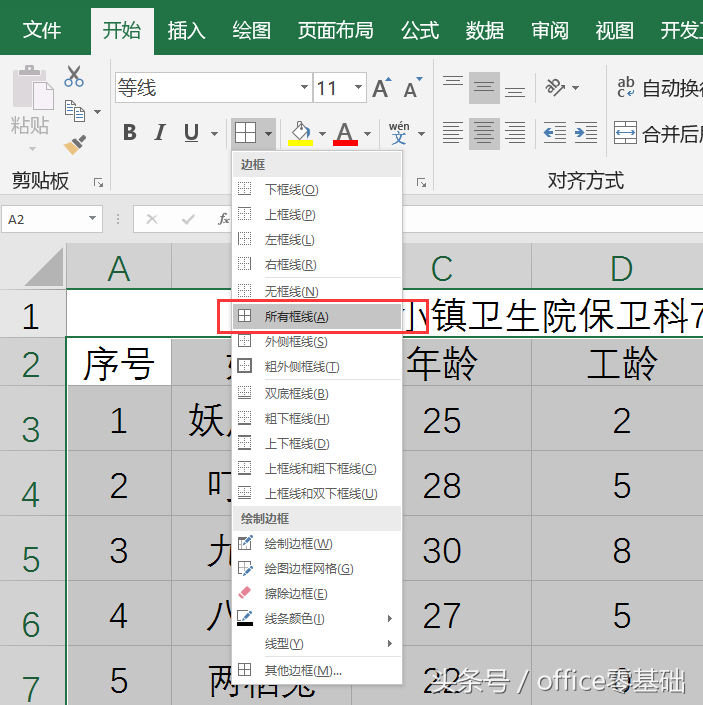The image size is (703, 705).
Task: Select 左框线(L) left border
Action: [x=317, y=240]
